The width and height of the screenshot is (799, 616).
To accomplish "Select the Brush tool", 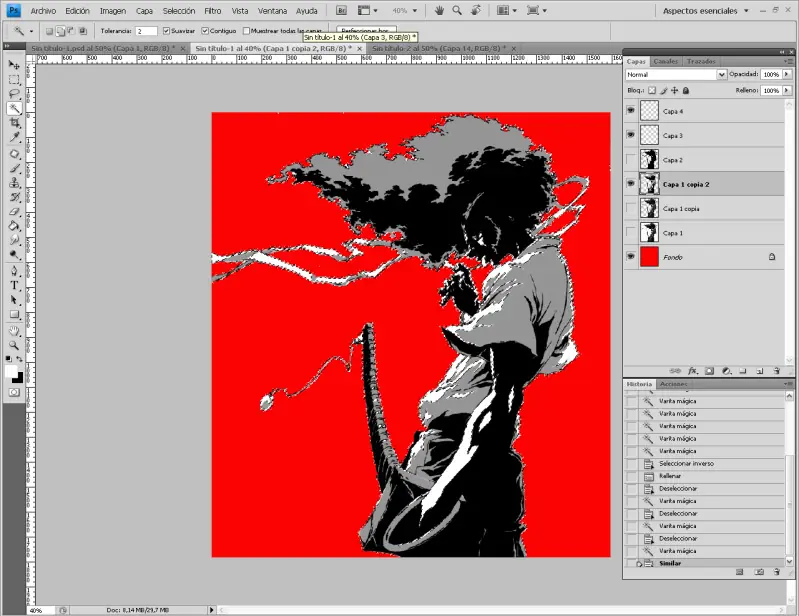I will click(14, 169).
